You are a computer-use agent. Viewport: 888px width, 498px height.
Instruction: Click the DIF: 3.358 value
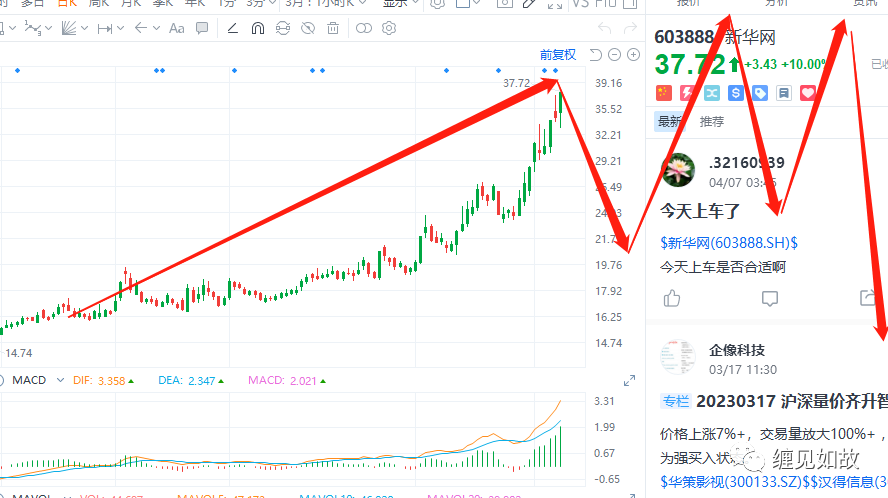pos(104,381)
